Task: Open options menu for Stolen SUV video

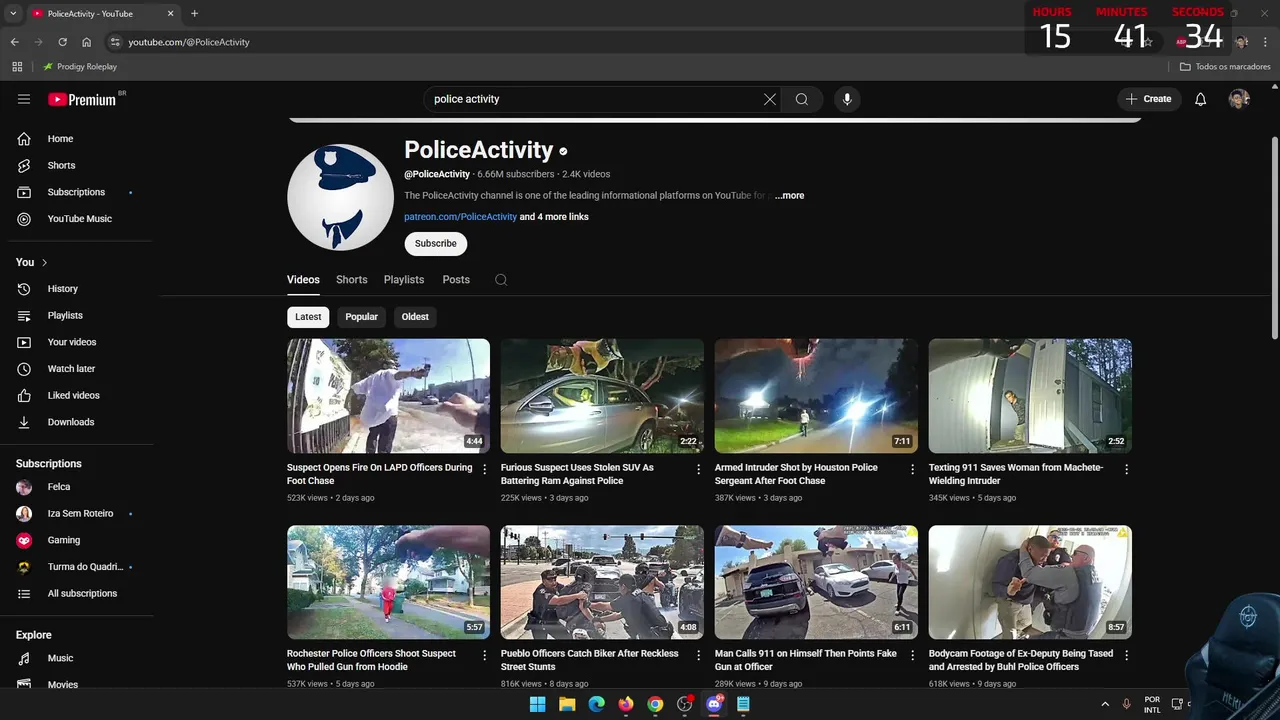Action: (699, 469)
